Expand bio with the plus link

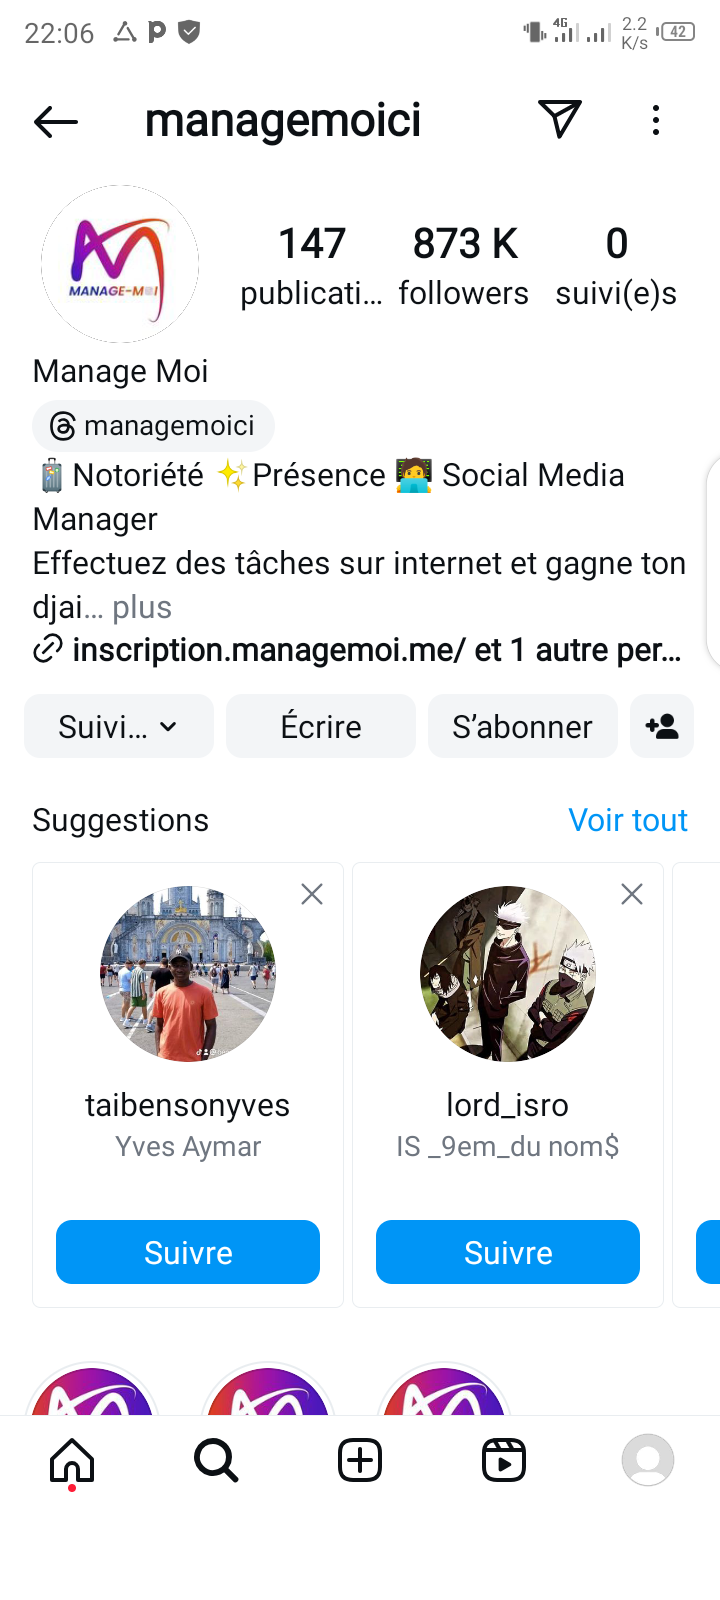[x=142, y=607]
